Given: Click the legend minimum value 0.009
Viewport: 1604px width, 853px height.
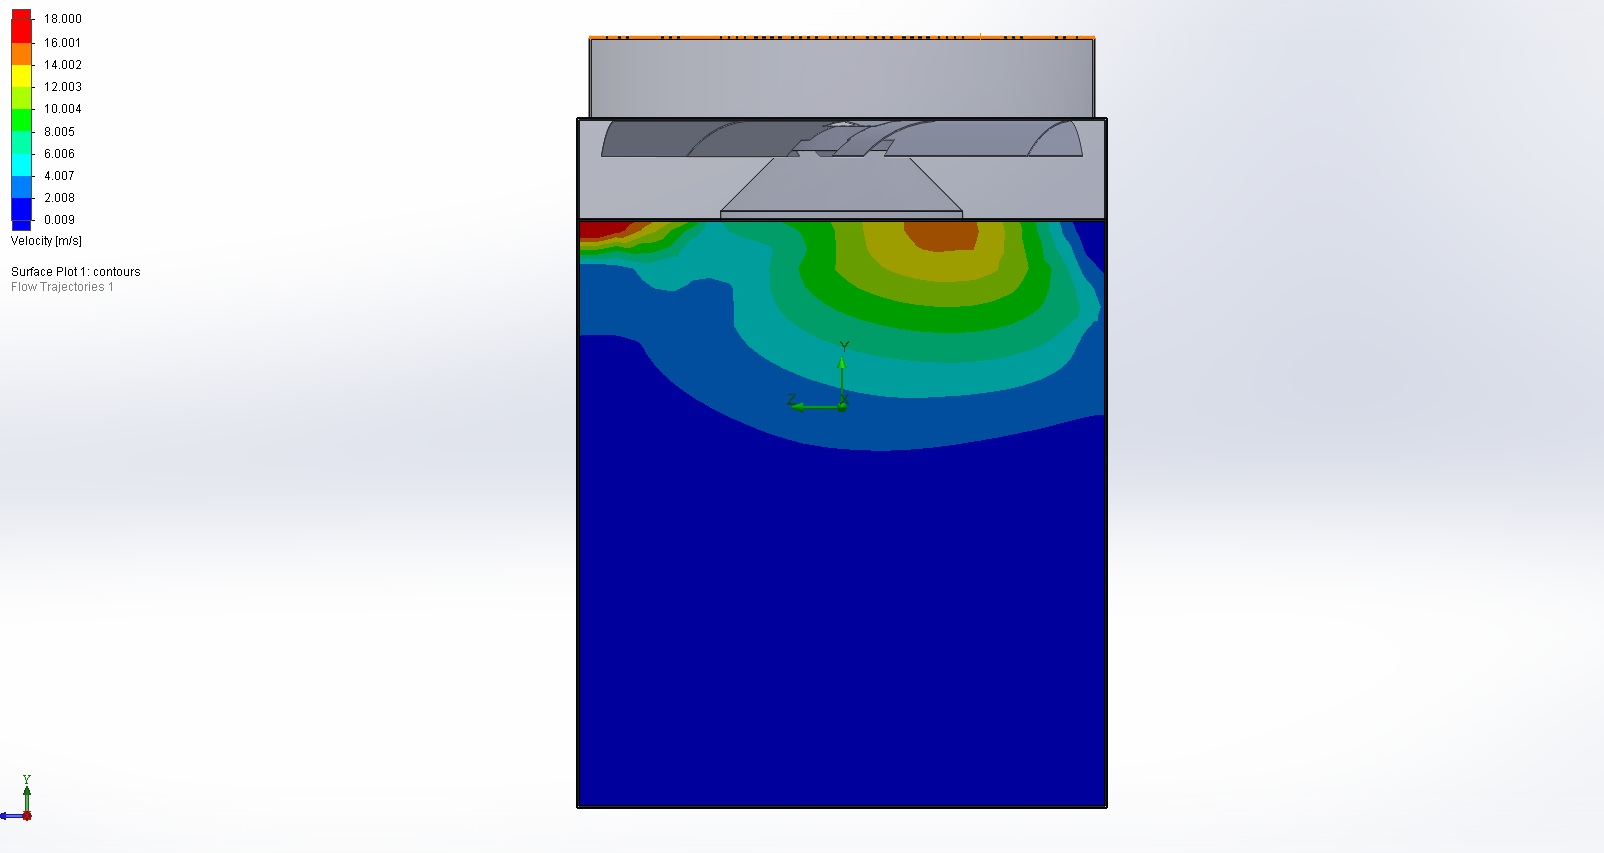Looking at the screenshot, I should (59, 220).
